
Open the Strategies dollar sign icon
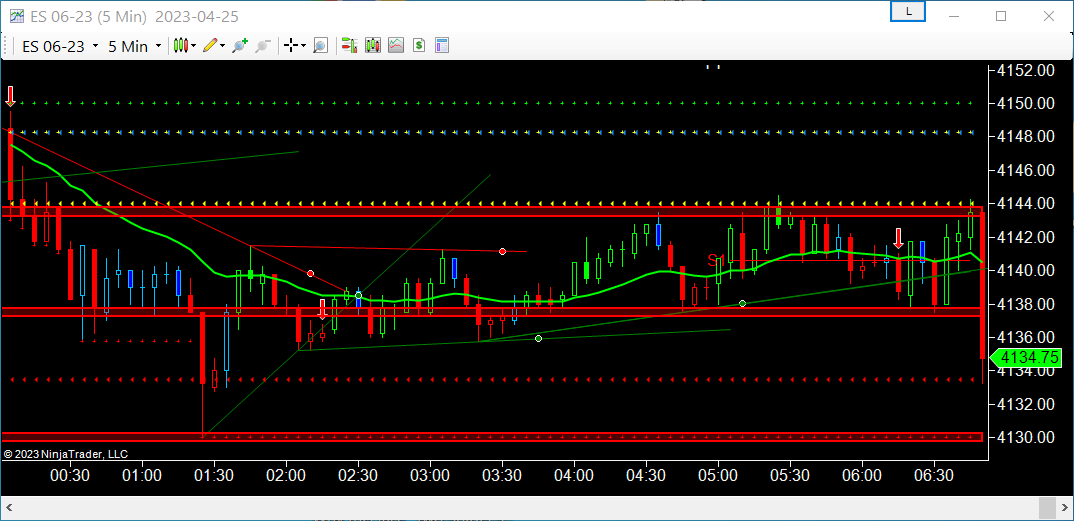[419, 46]
